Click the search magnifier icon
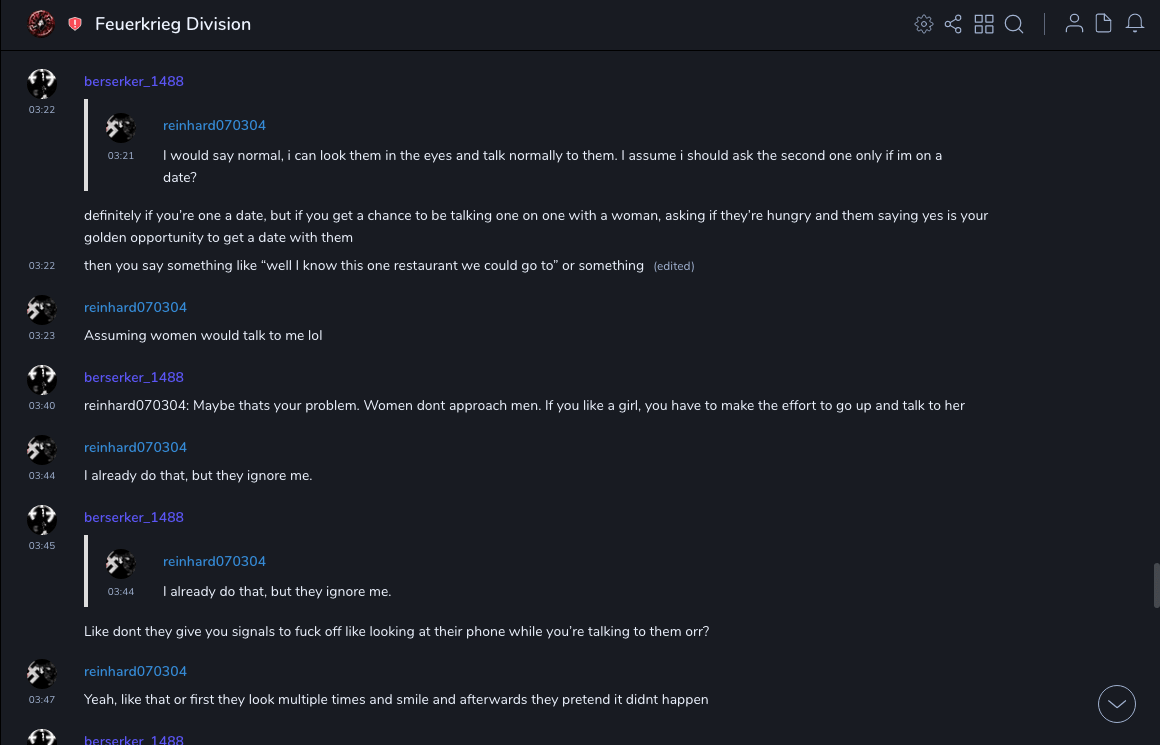Screen dimensions: 1160x745 click(1014, 24)
